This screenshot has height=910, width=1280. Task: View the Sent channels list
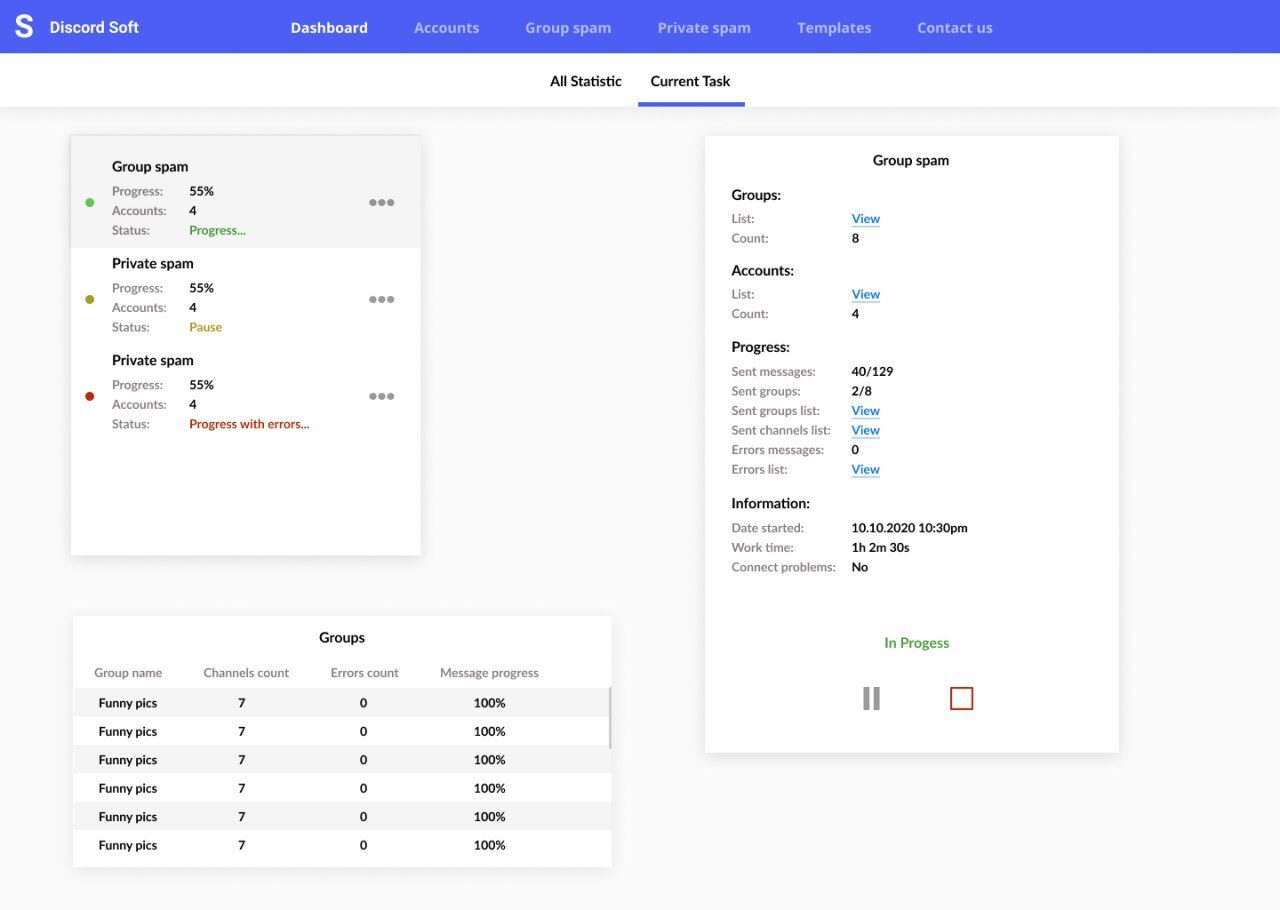tap(865, 430)
